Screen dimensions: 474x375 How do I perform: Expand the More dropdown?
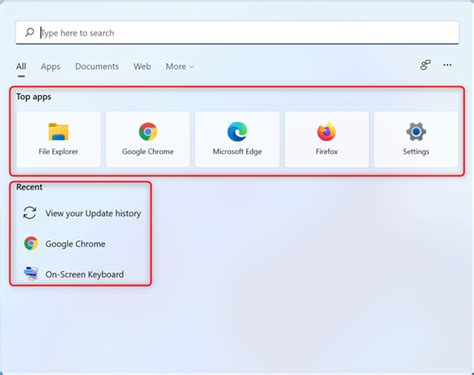(x=180, y=66)
